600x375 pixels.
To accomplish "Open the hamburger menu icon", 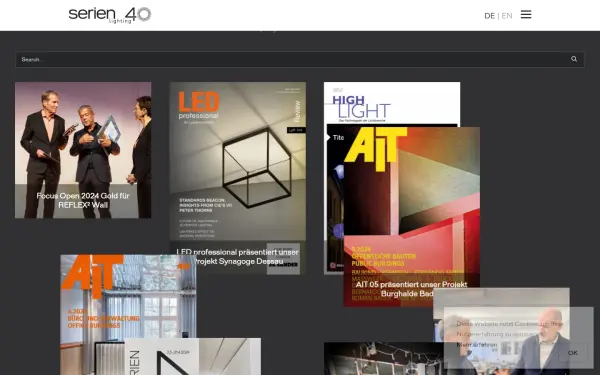I will click(x=526, y=15).
